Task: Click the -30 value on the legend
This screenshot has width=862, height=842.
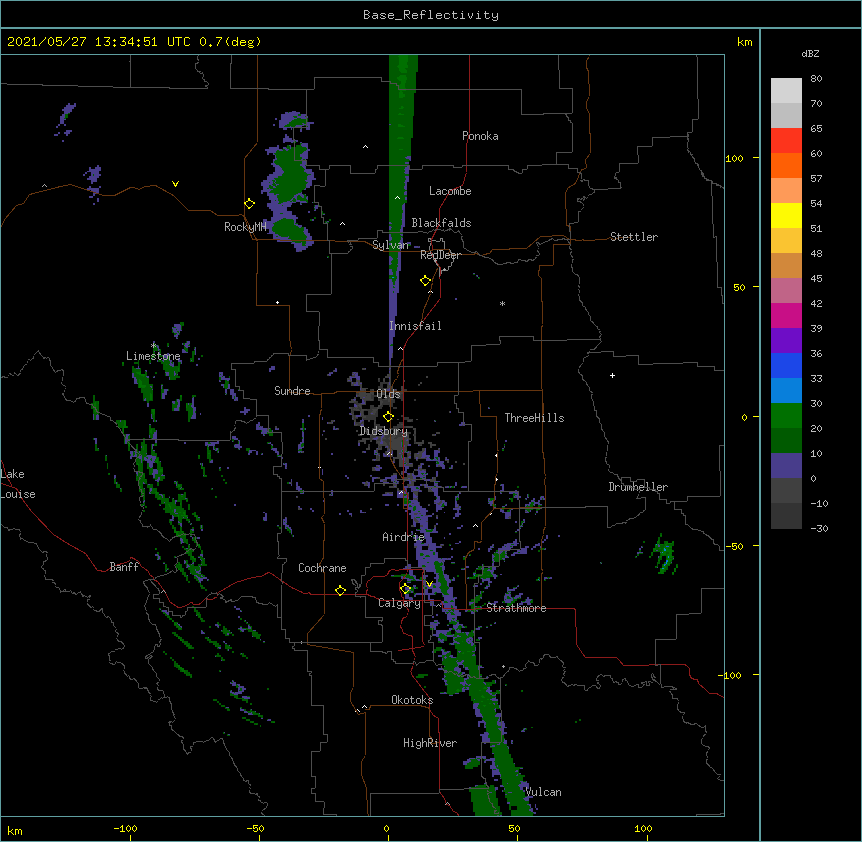Action: coord(819,528)
